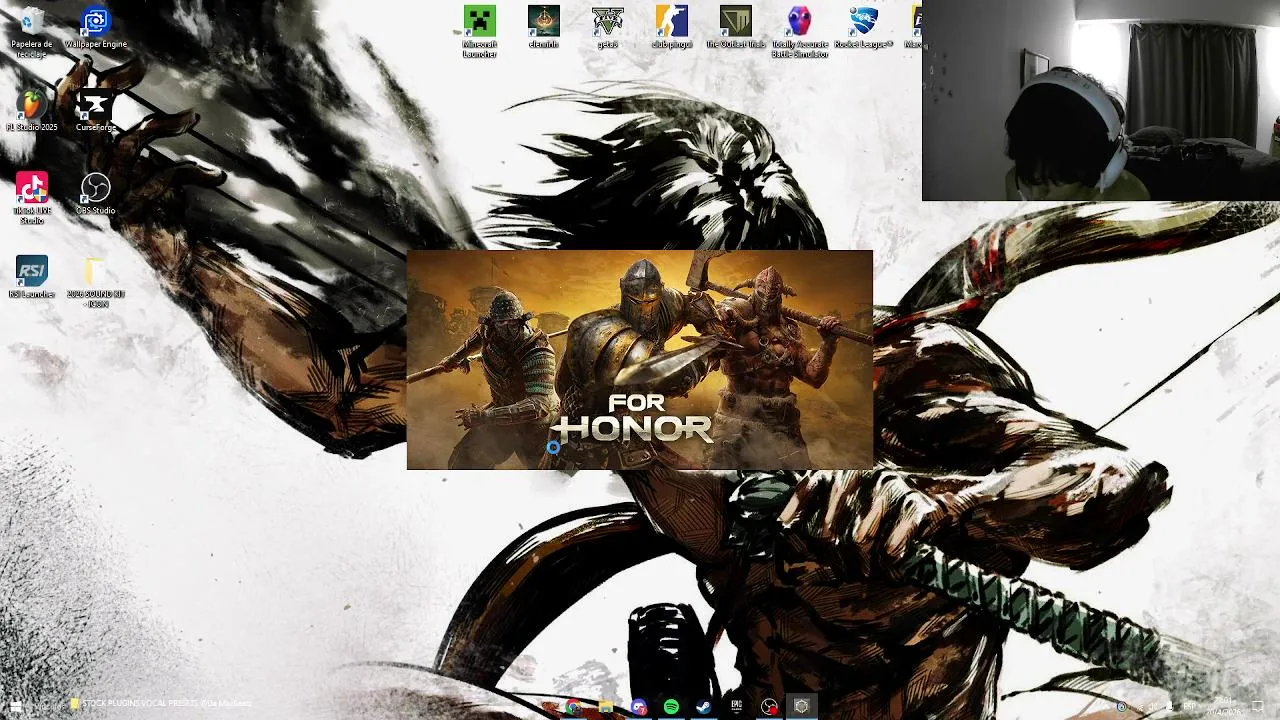This screenshot has width=1280, height=720.
Task: Open the notification center icon
Action: (x=1258, y=707)
